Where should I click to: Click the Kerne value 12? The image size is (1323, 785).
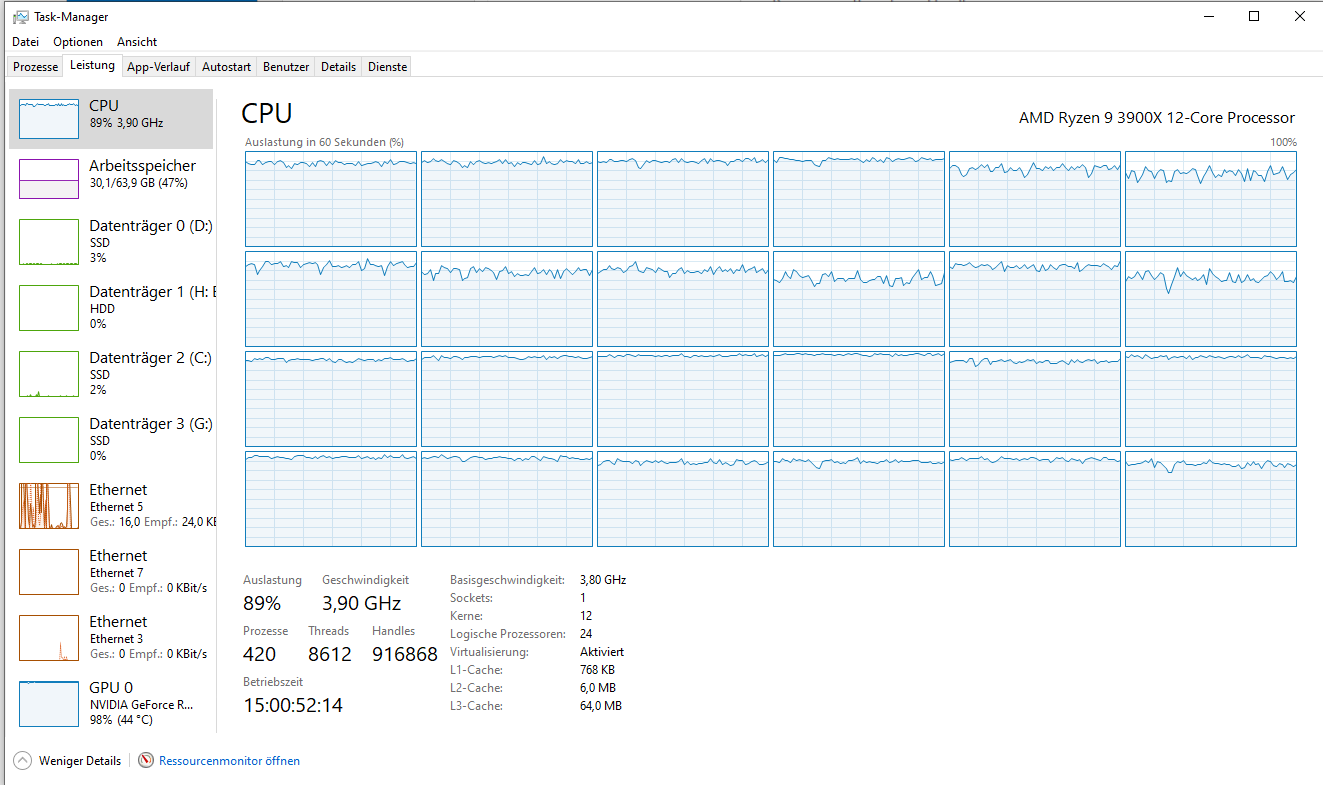pos(586,616)
